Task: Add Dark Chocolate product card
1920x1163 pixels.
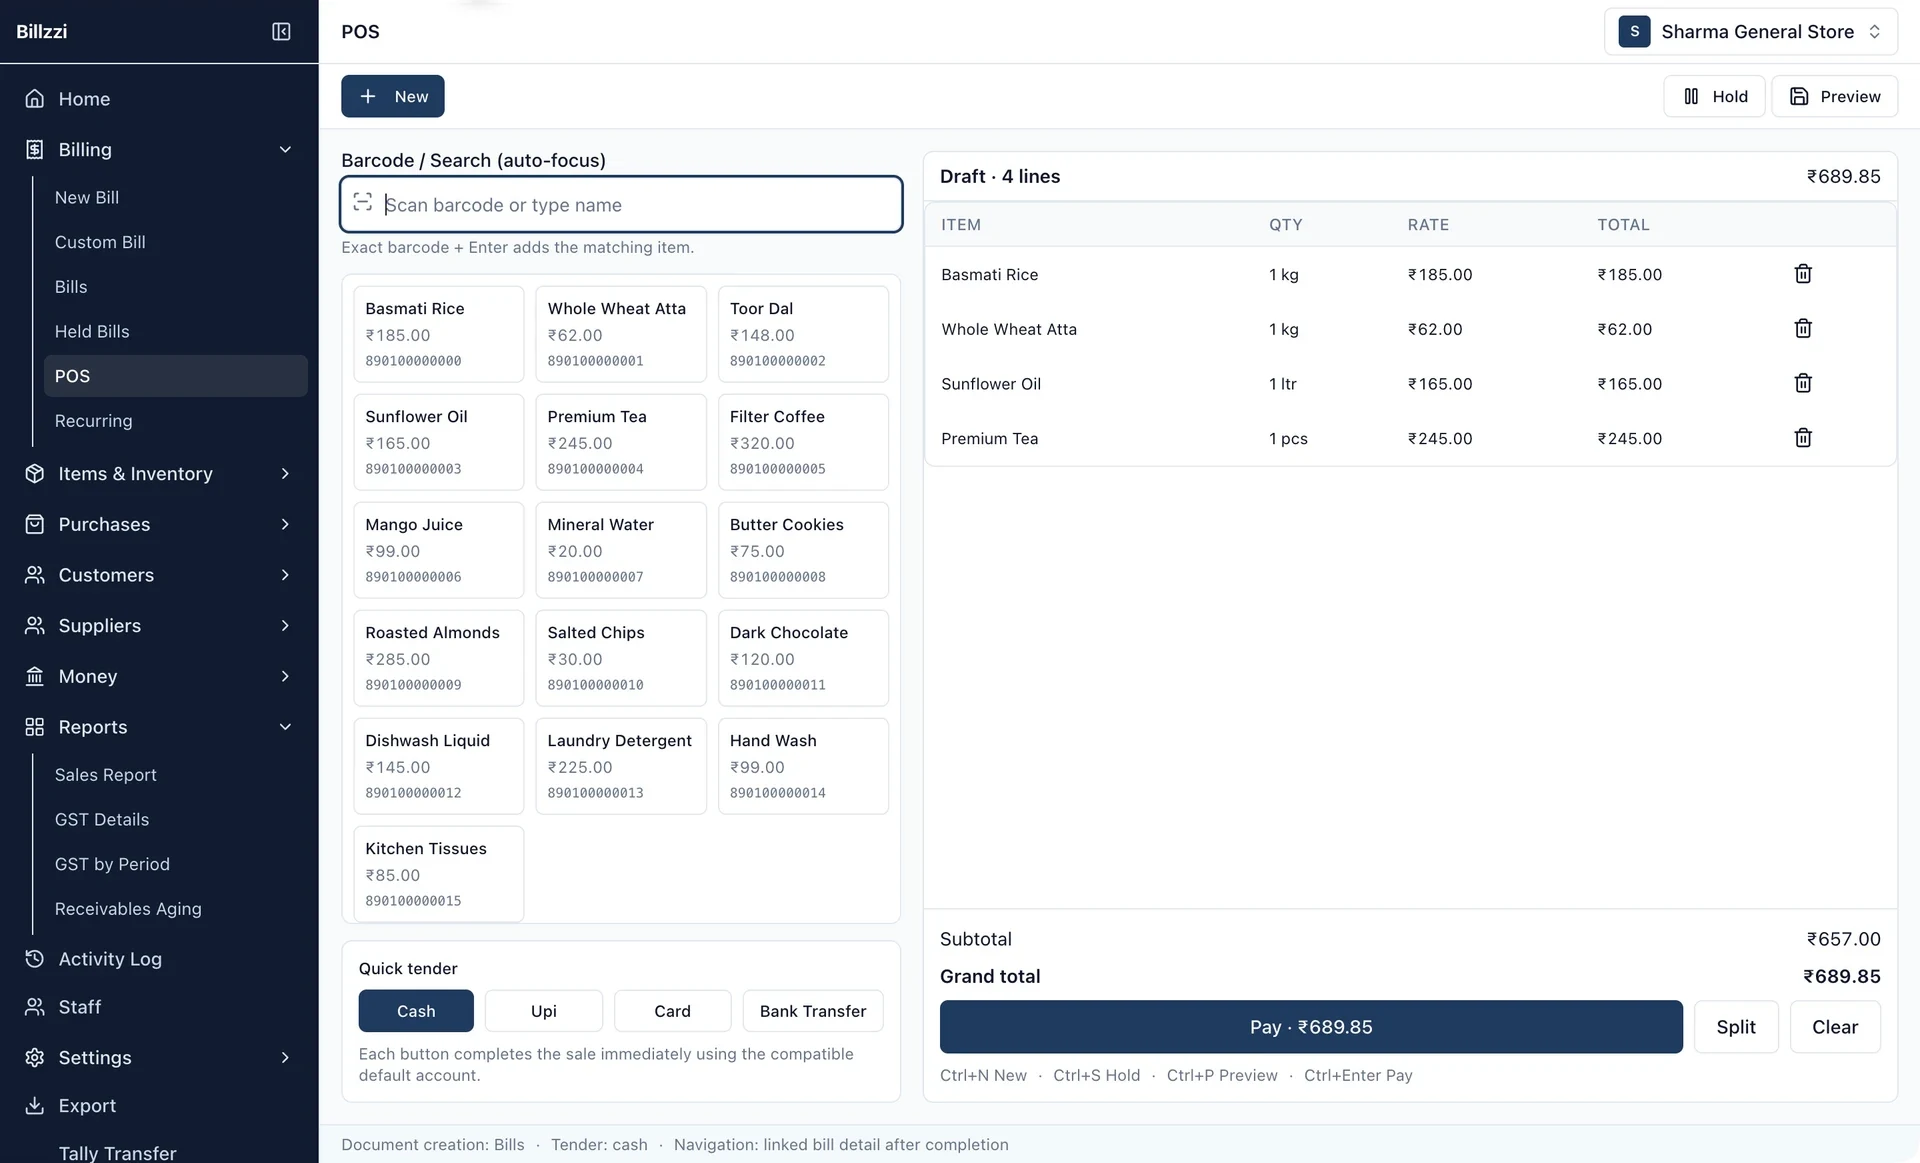Action: point(803,658)
